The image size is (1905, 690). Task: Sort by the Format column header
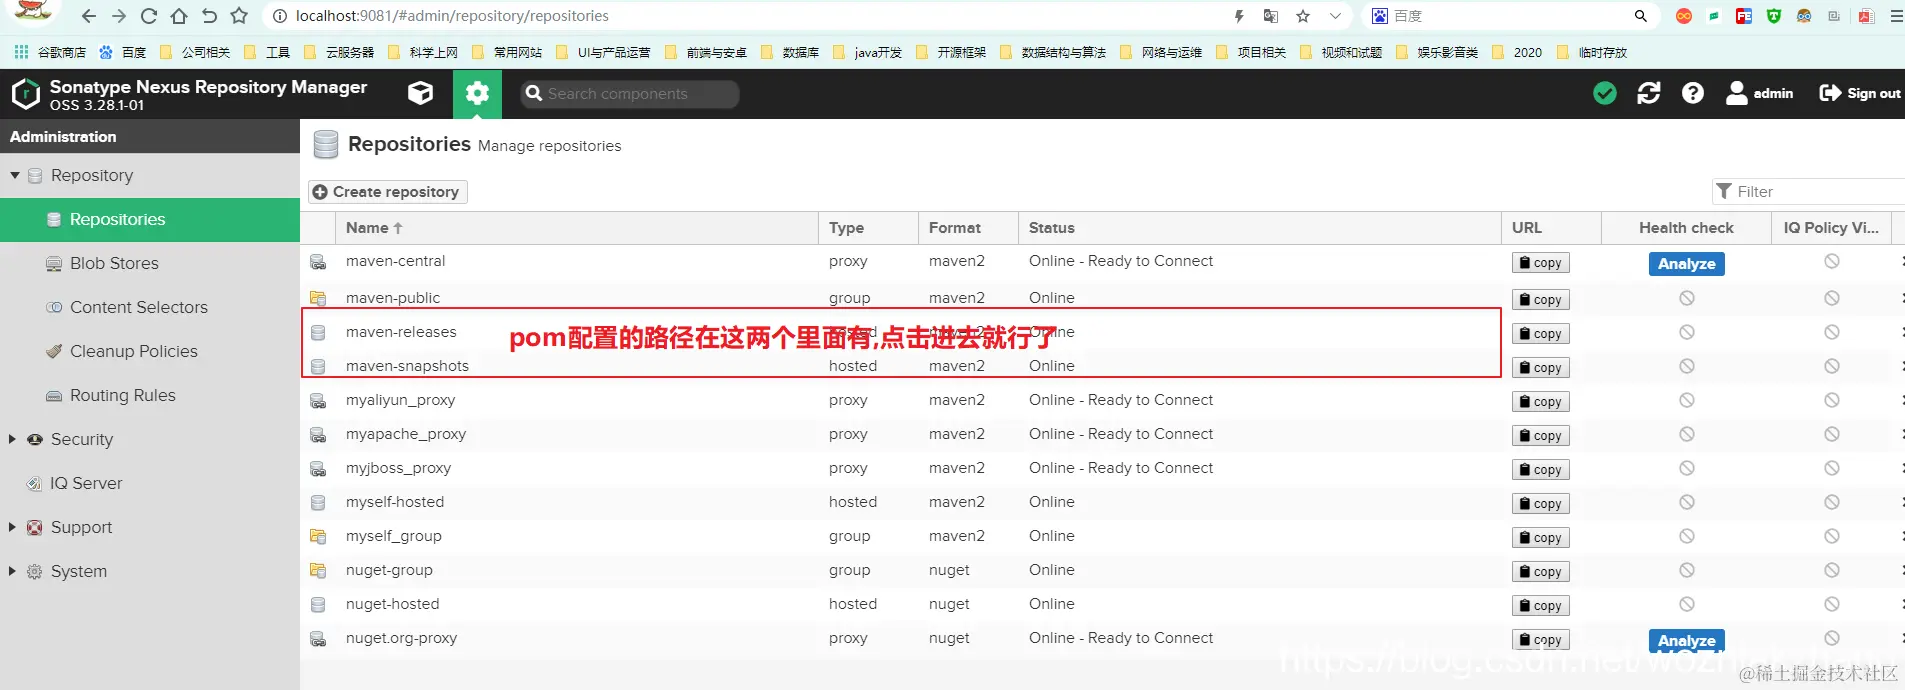[968, 227]
